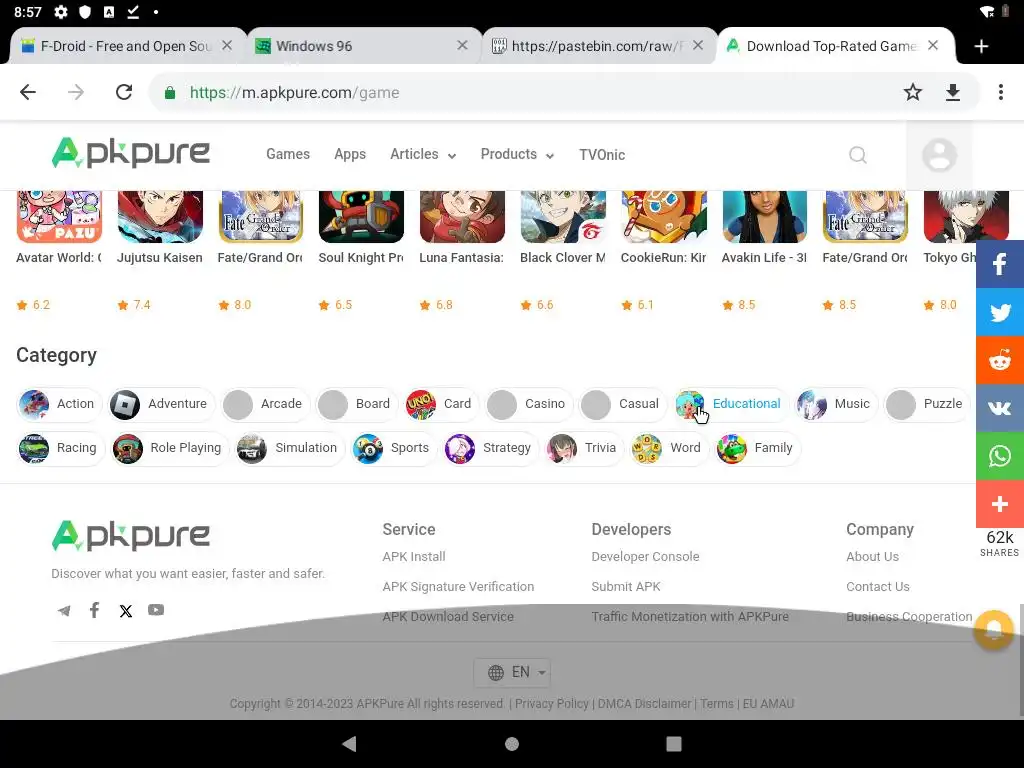Select the Word category
The width and height of the screenshot is (1024, 768).
(669, 448)
